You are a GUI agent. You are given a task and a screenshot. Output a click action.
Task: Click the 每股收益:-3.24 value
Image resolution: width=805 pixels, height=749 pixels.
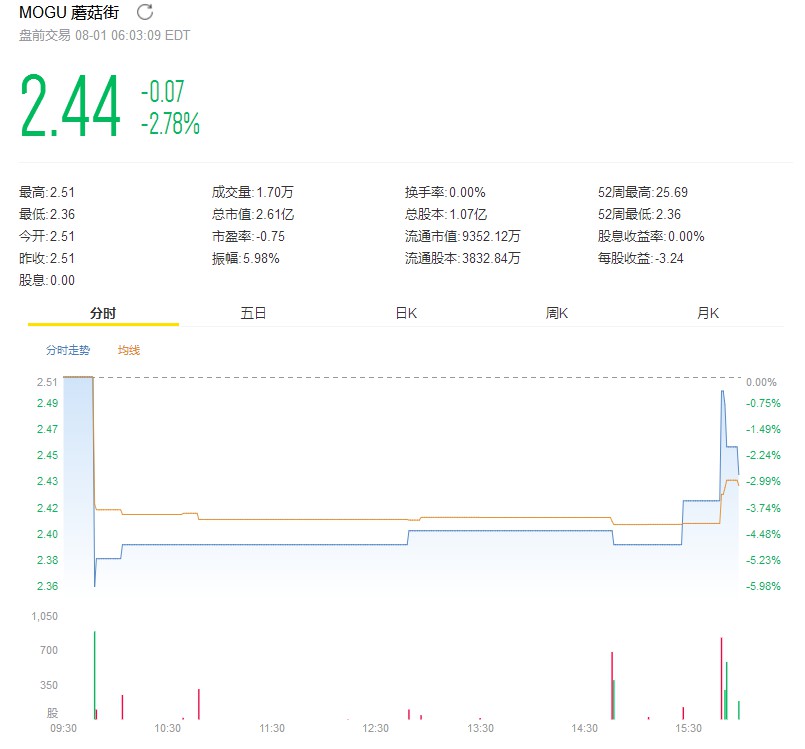[x=641, y=258]
